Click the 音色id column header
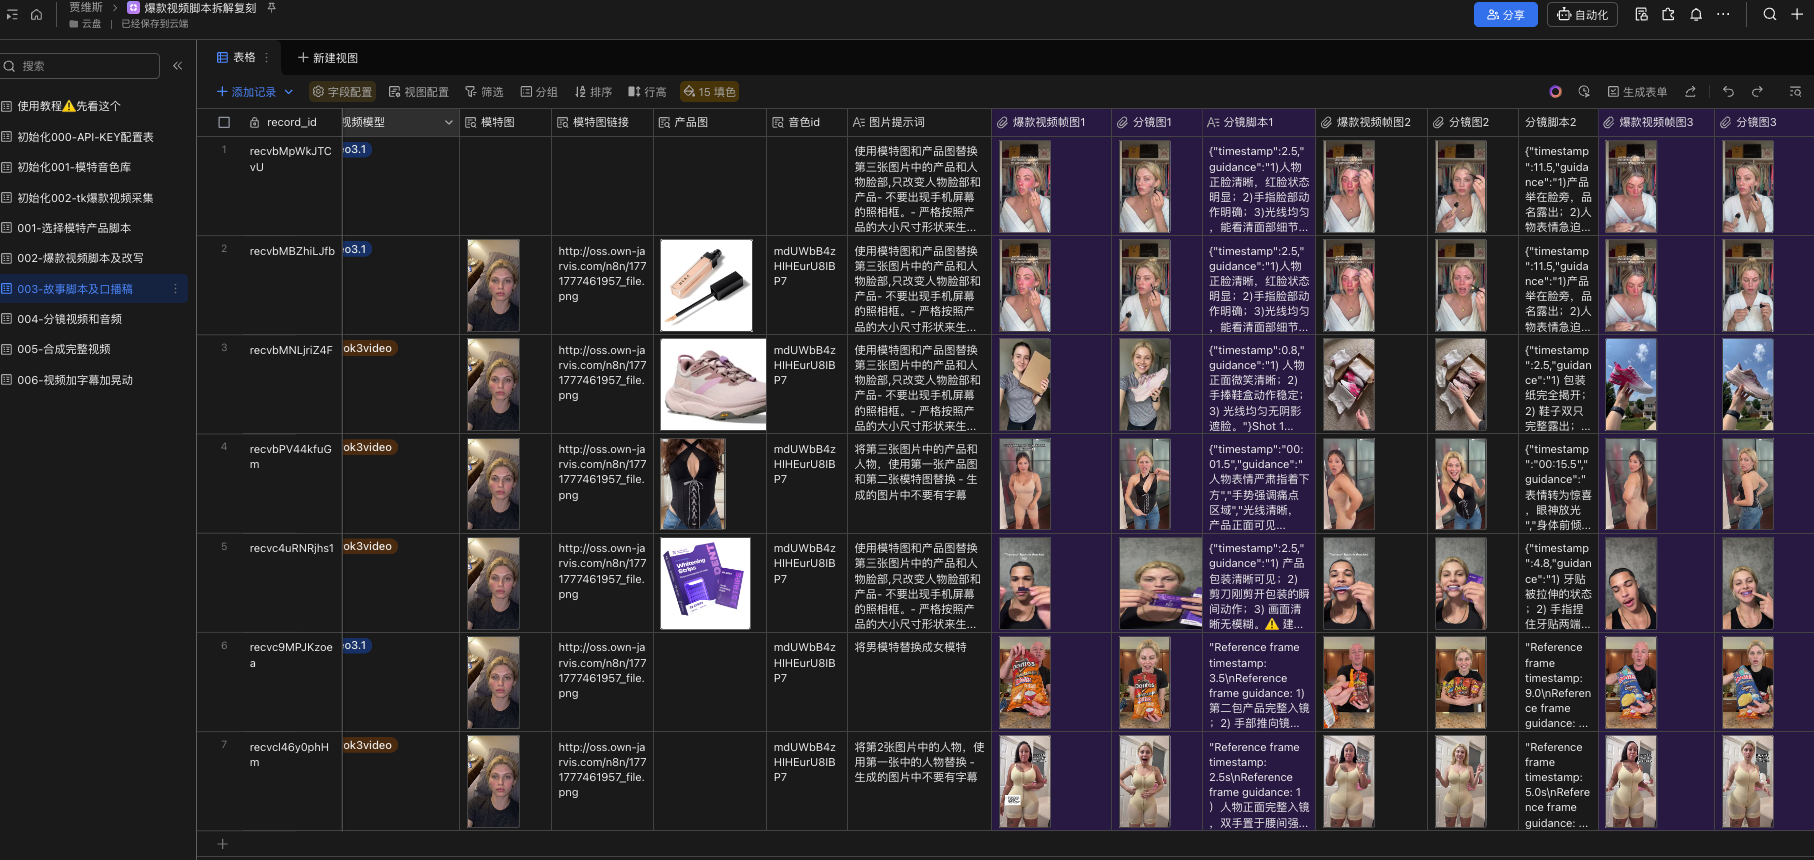 point(807,122)
